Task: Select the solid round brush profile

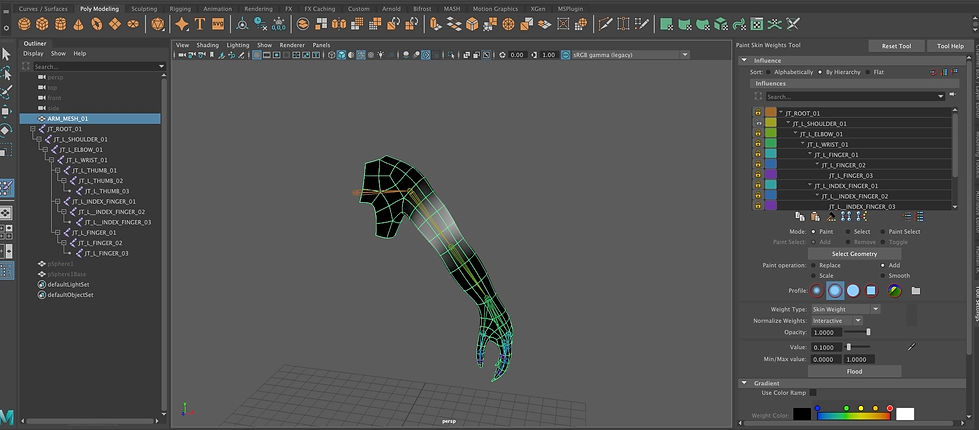Action: point(853,291)
